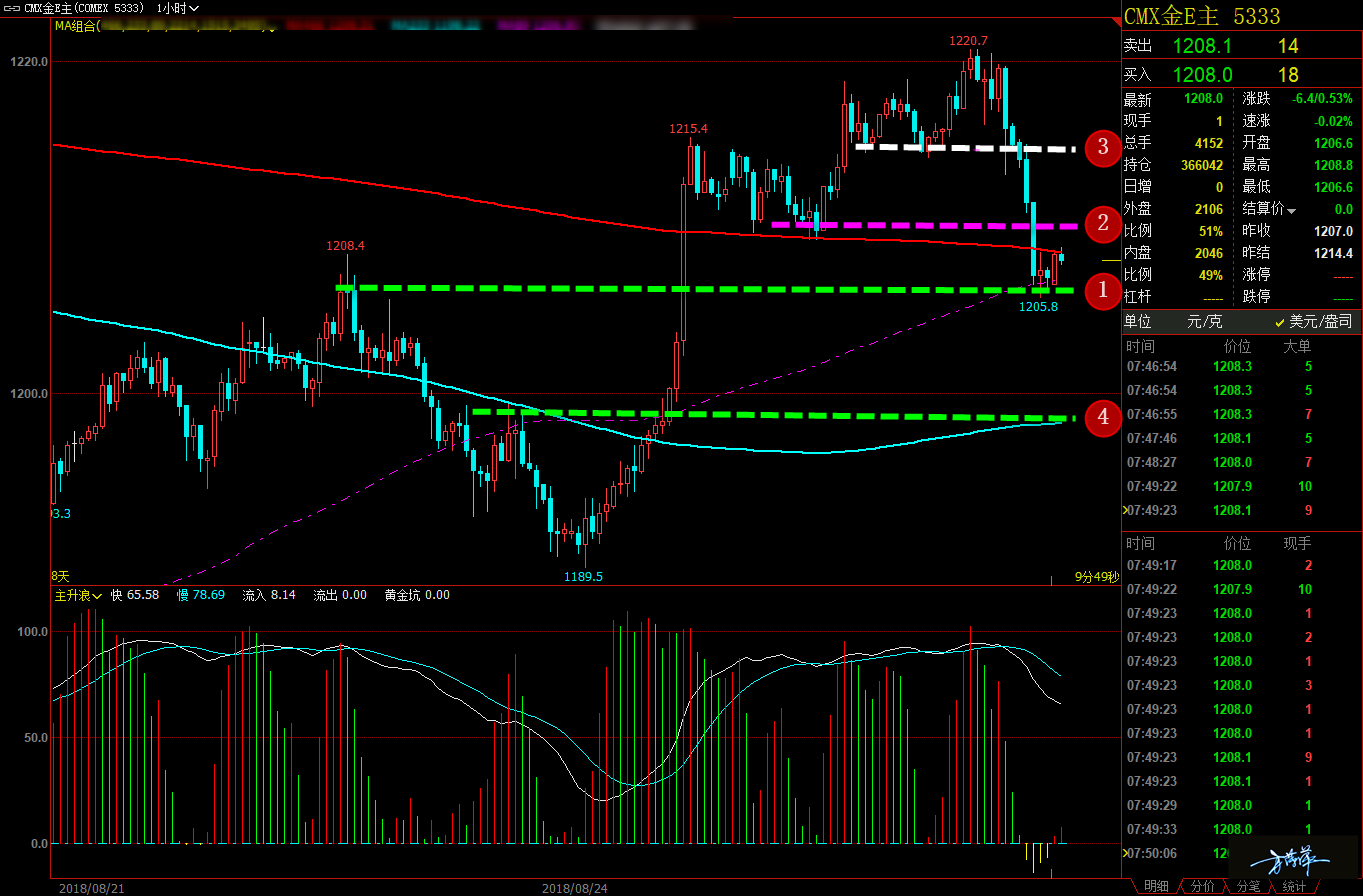The width and height of the screenshot is (1363, 896).
Task: Click the 流出 0.00 indicator value
Action: click(340, 595)
